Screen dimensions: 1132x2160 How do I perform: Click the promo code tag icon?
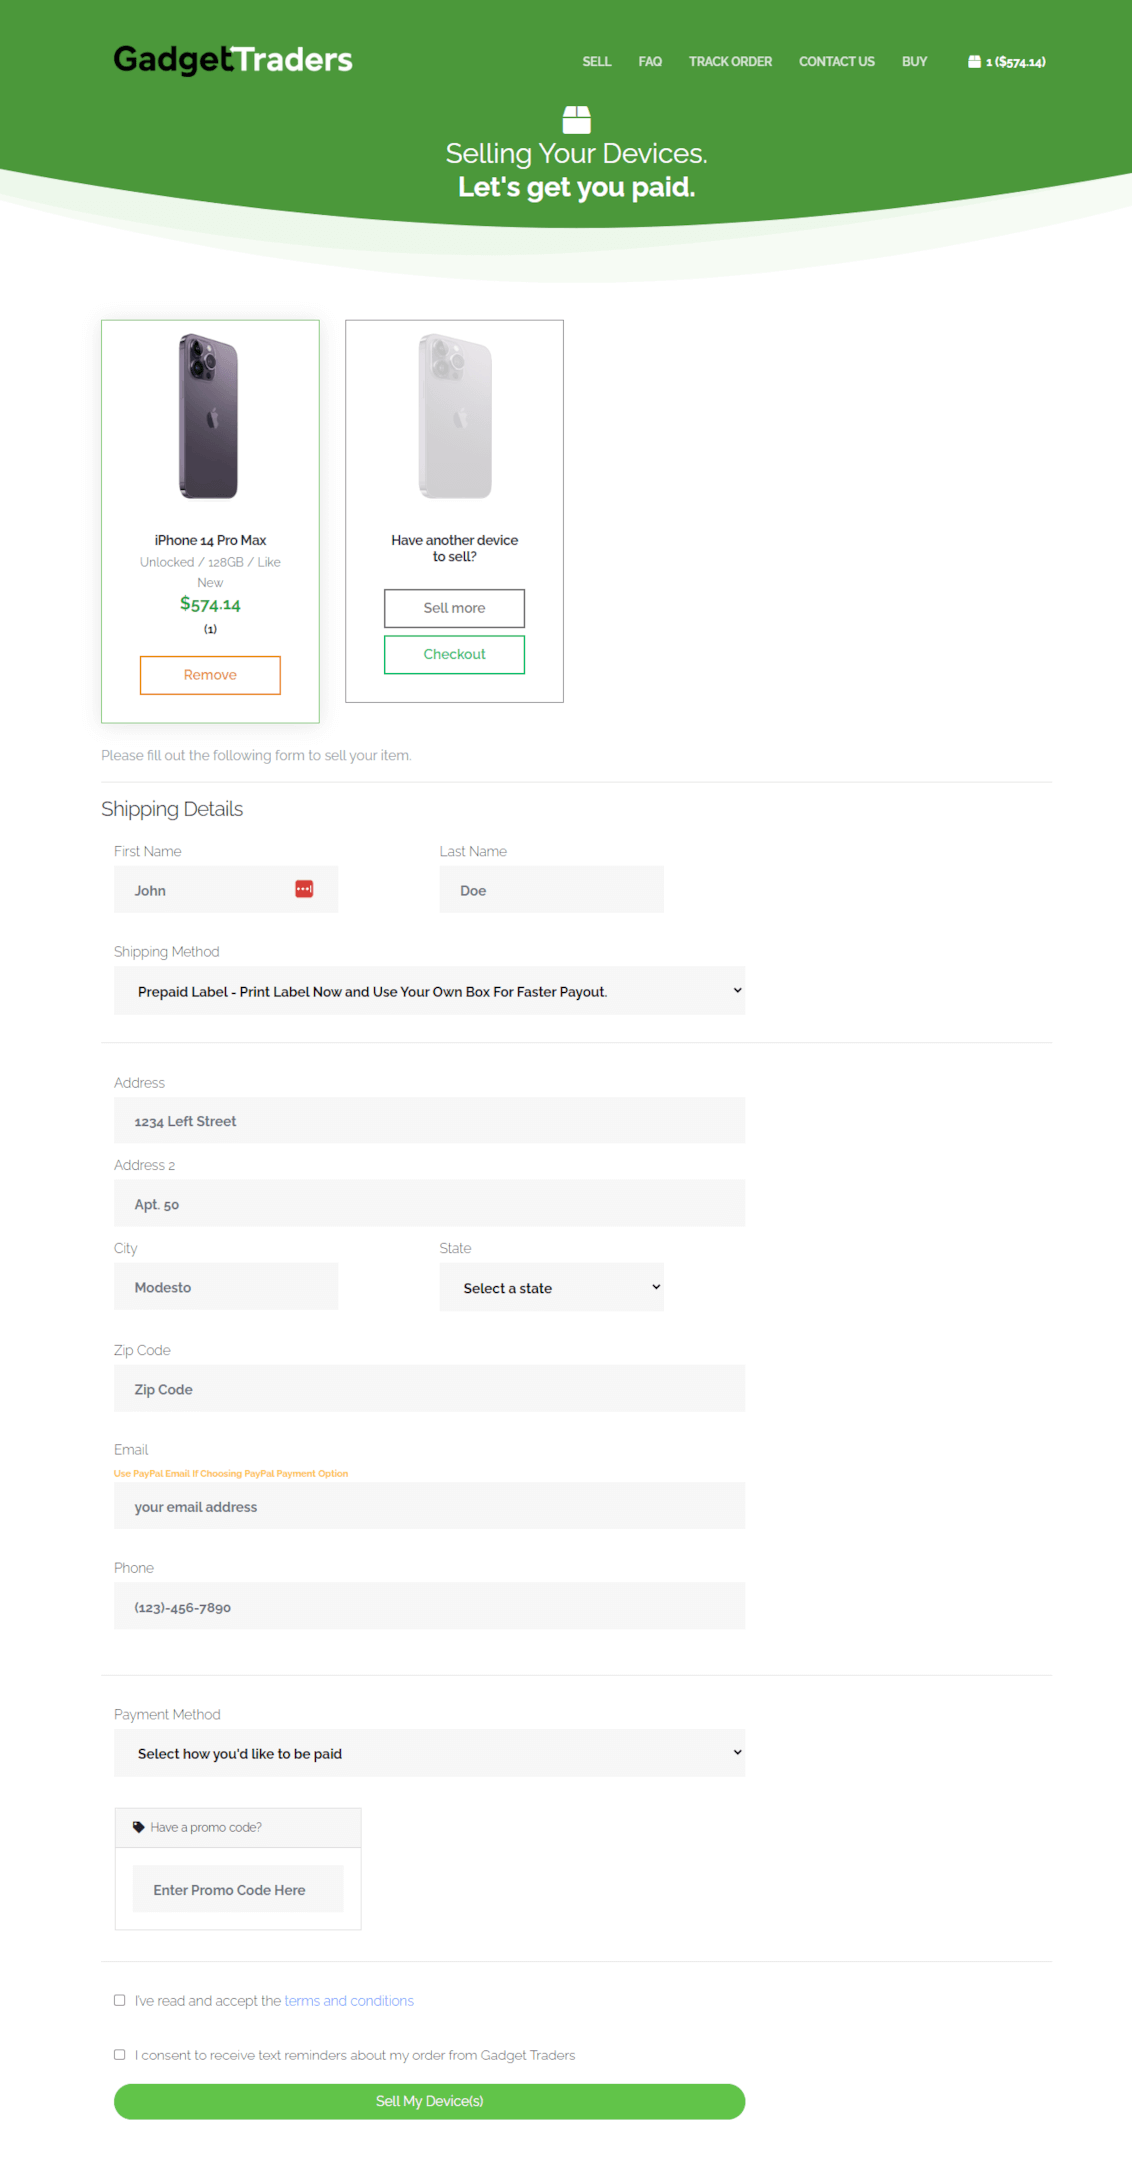(139, 1827)
